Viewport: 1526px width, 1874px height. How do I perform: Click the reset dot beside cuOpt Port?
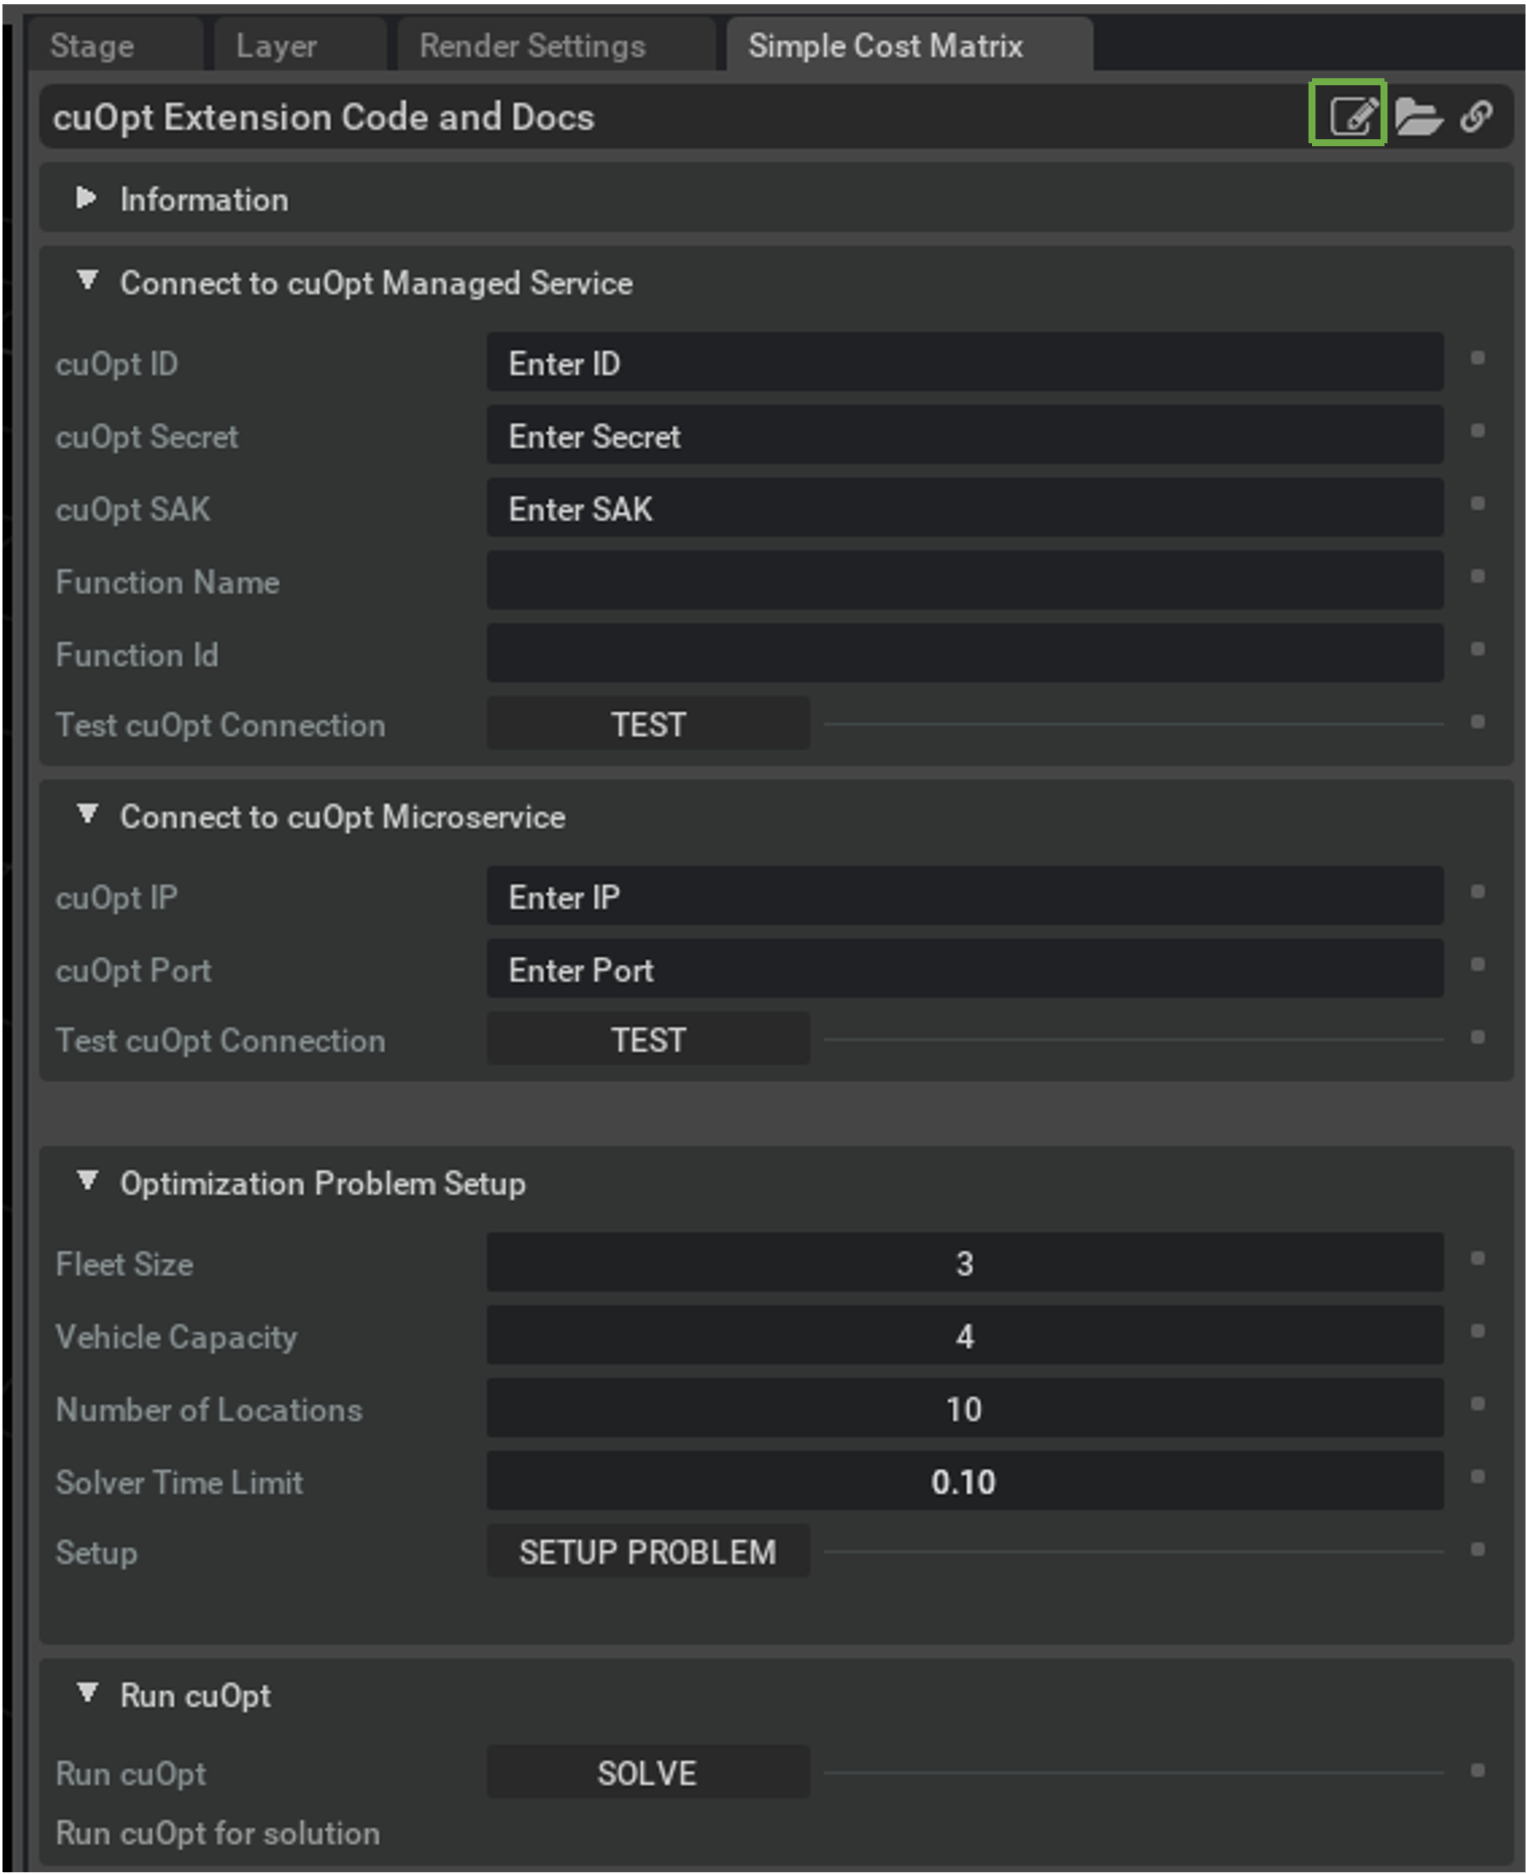[x=1477, y=964]
